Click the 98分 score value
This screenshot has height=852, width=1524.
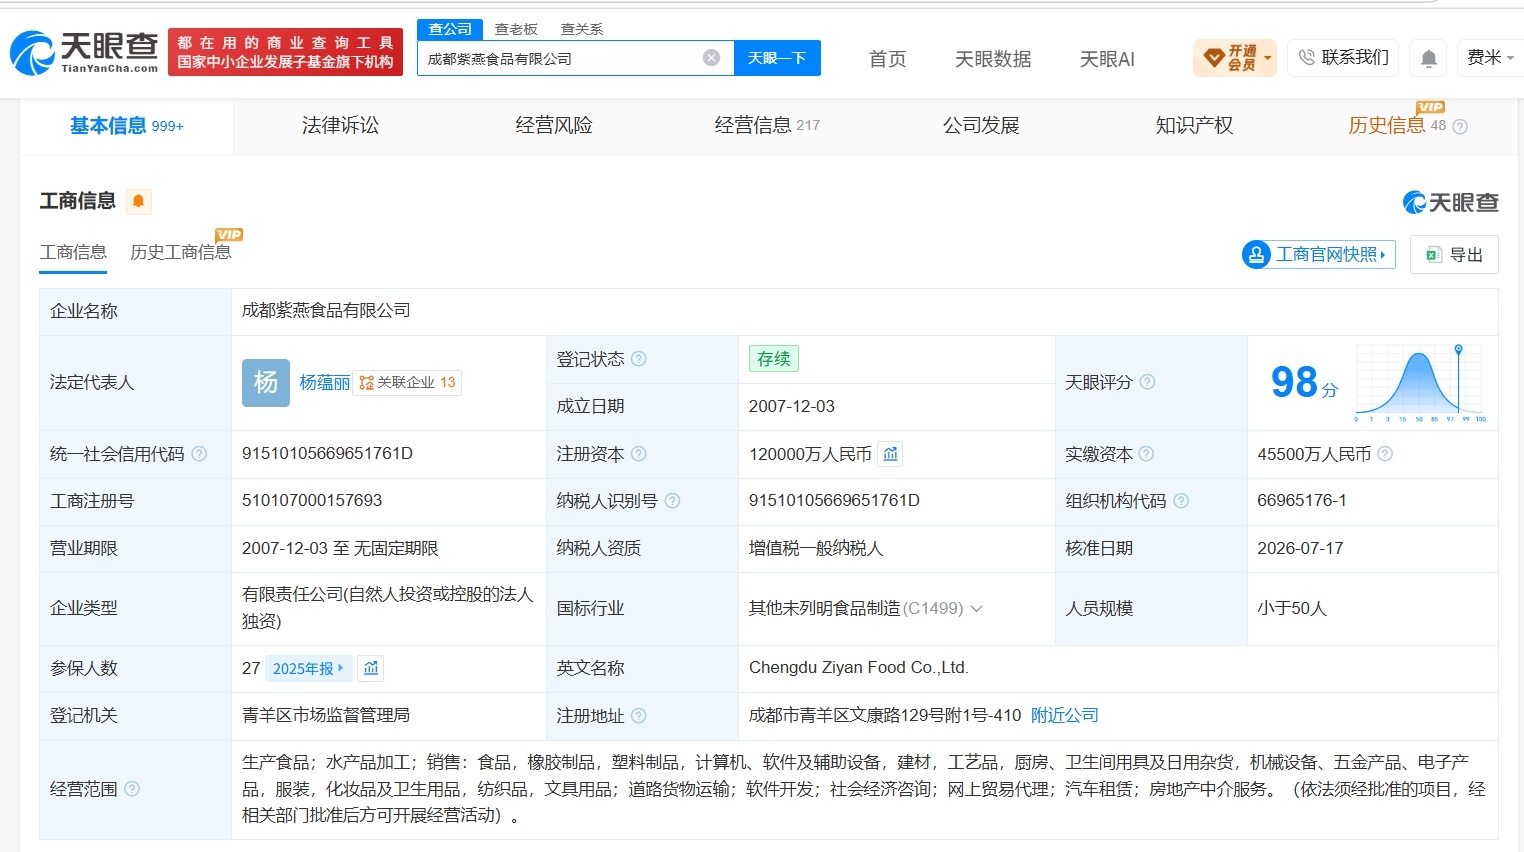point(1304,382)
